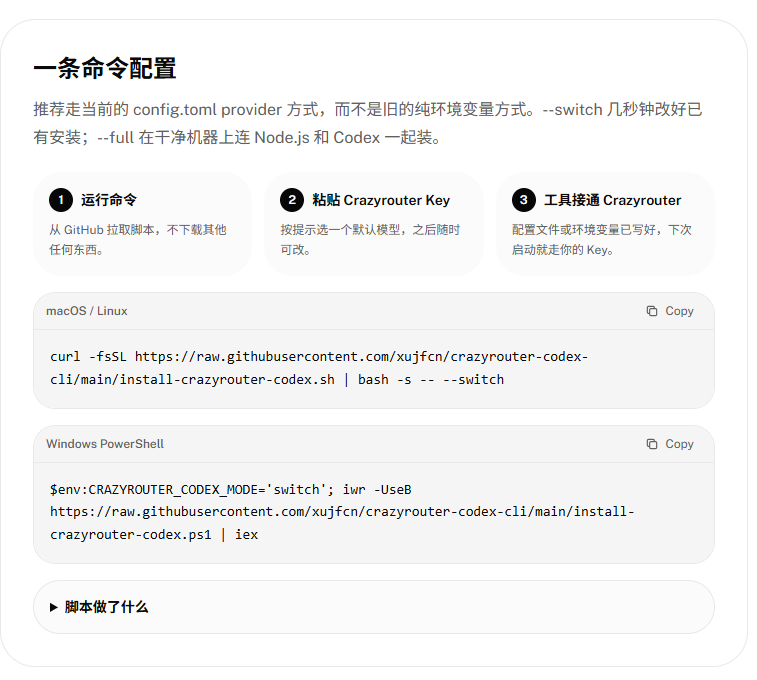Copy the Windows PowerShell command
Viewport: 757px width, 680px height.
tap(669, 444)
